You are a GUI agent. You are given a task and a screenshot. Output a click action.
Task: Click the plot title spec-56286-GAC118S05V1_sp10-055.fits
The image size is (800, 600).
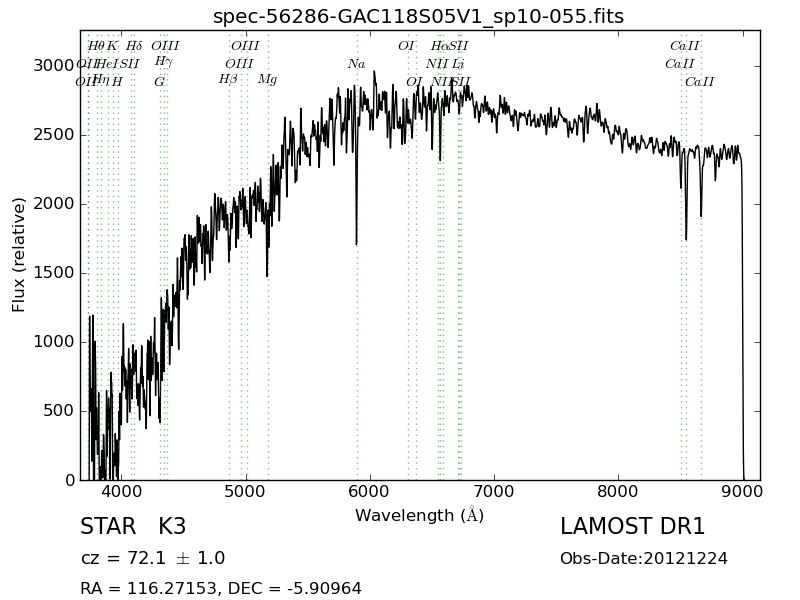click(418, 16)
